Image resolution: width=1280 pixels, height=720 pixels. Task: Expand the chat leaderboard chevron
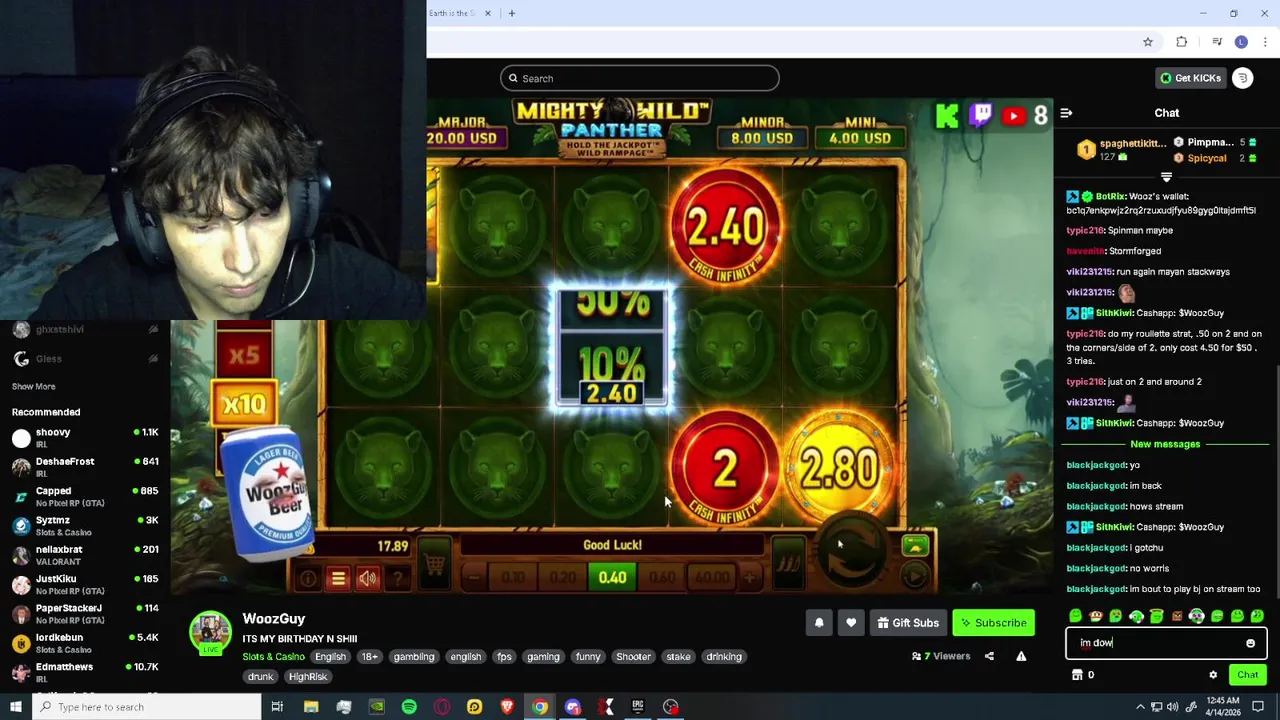point(1166,177)
